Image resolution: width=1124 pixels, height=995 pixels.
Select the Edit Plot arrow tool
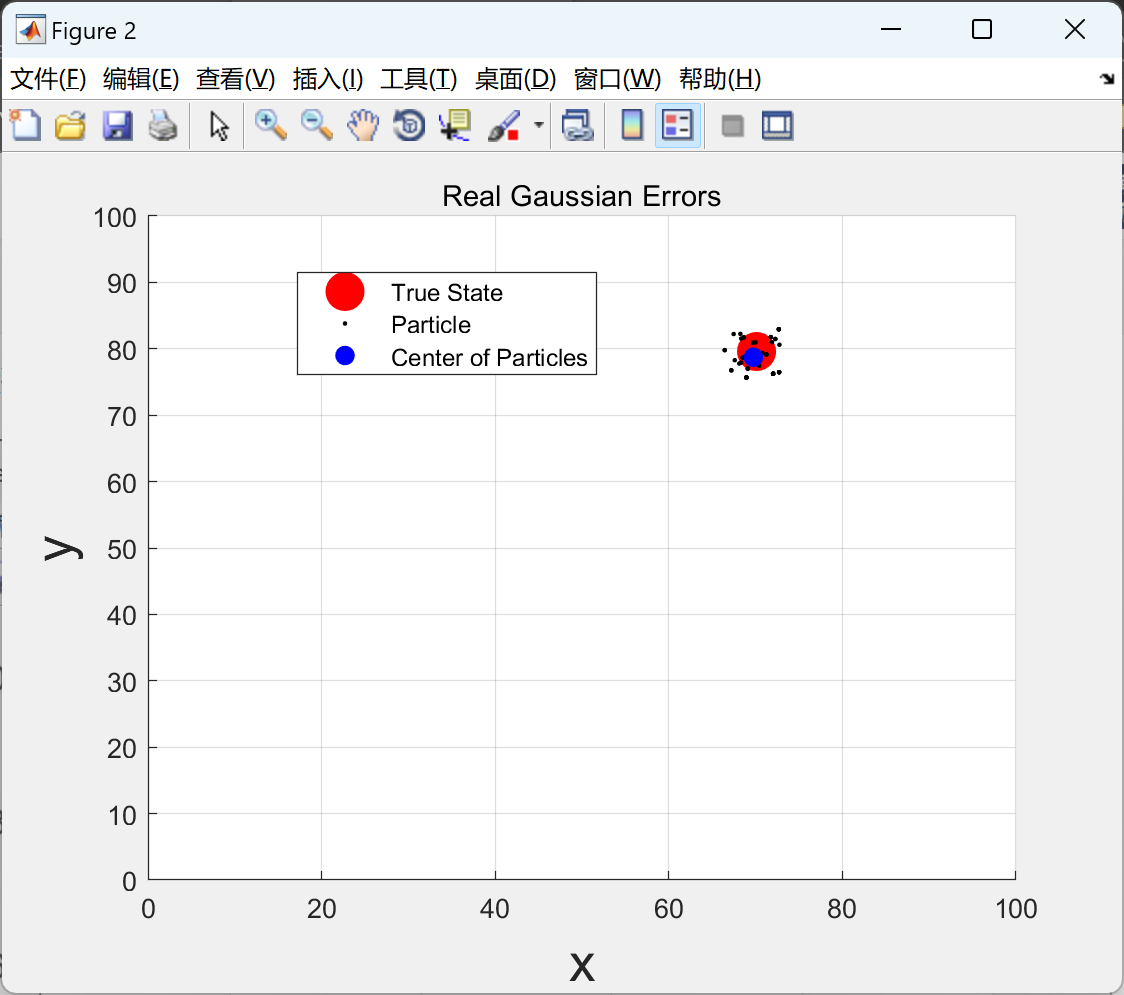click(x=219, y=125)
